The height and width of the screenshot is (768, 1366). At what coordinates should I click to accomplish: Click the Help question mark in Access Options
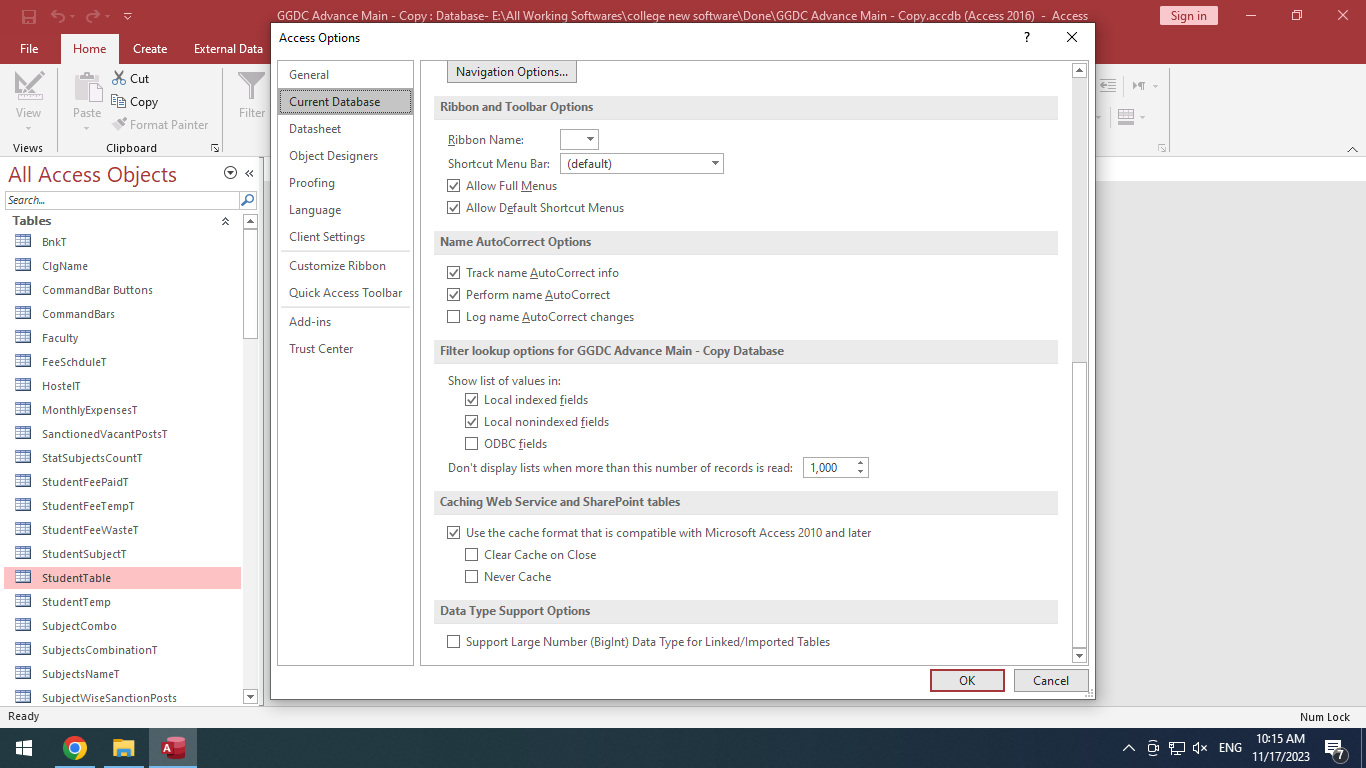(x=1026, y=37)
